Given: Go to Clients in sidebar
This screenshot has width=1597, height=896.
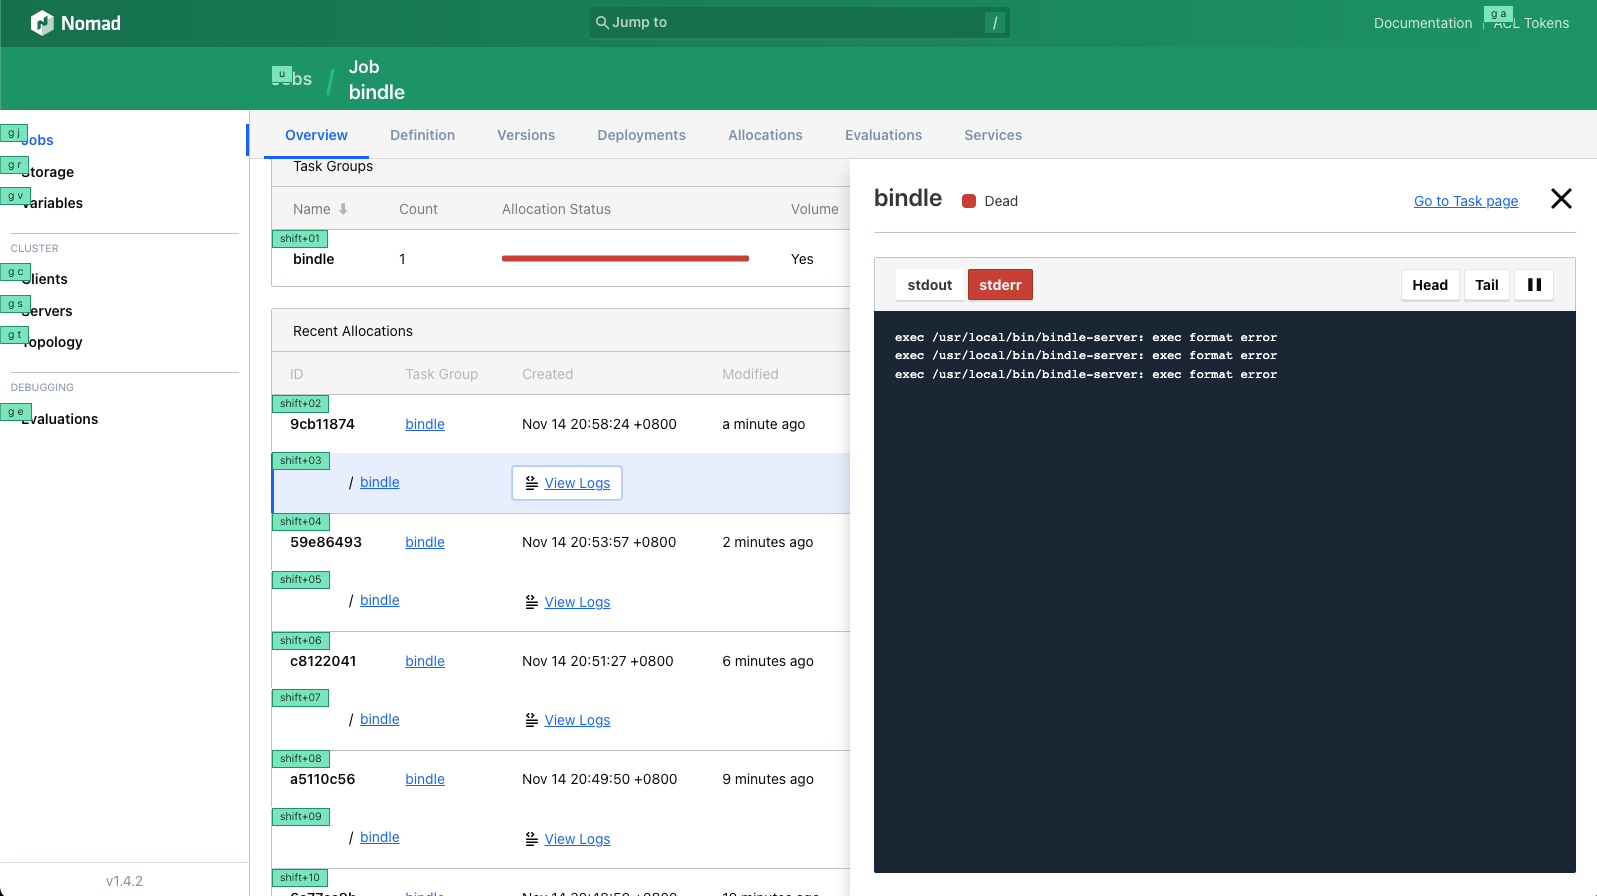Looking at the screenshot, I should coord(44,279).
